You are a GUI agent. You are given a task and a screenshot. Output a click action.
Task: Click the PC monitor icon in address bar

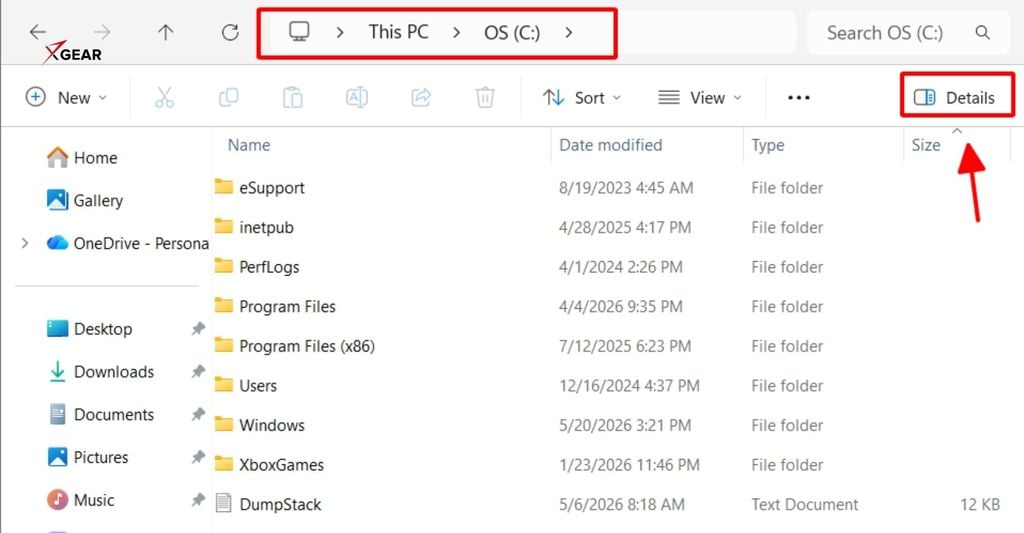pos(299,31)
